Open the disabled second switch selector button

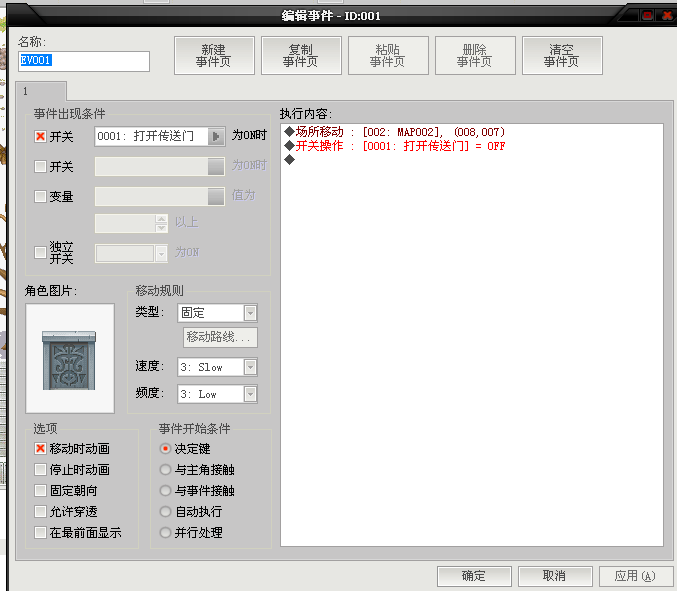[216, 166]
